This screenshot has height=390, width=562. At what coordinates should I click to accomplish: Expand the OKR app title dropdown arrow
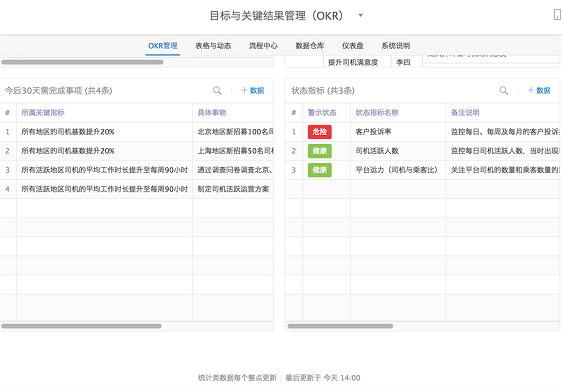pyautogui.click(x=361, y=15)
